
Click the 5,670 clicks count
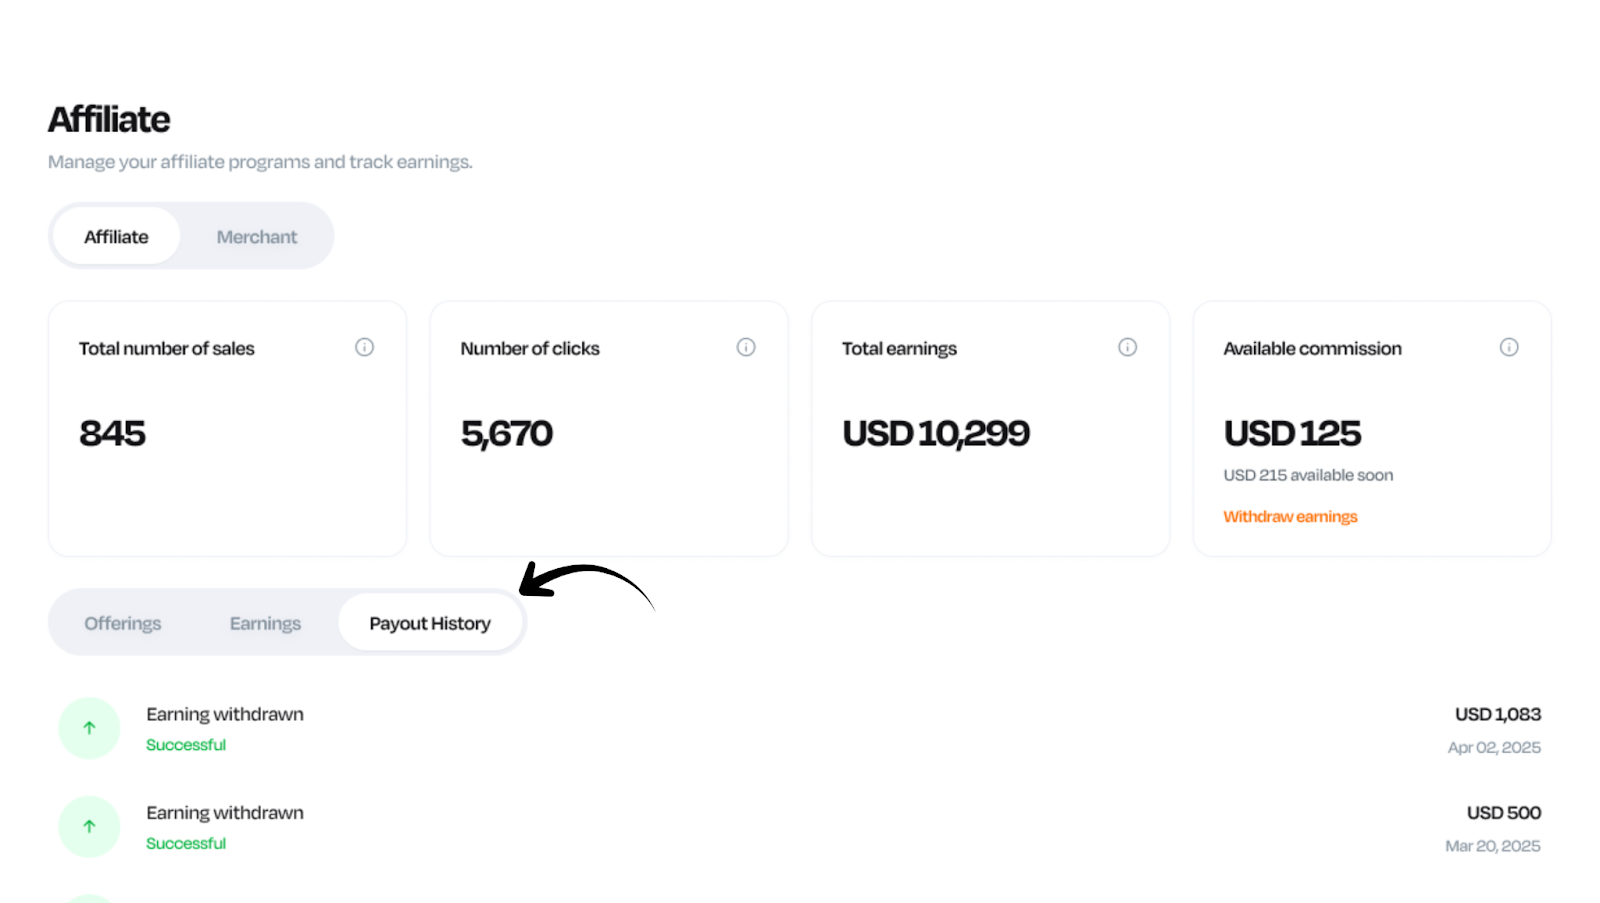point(507,433)
